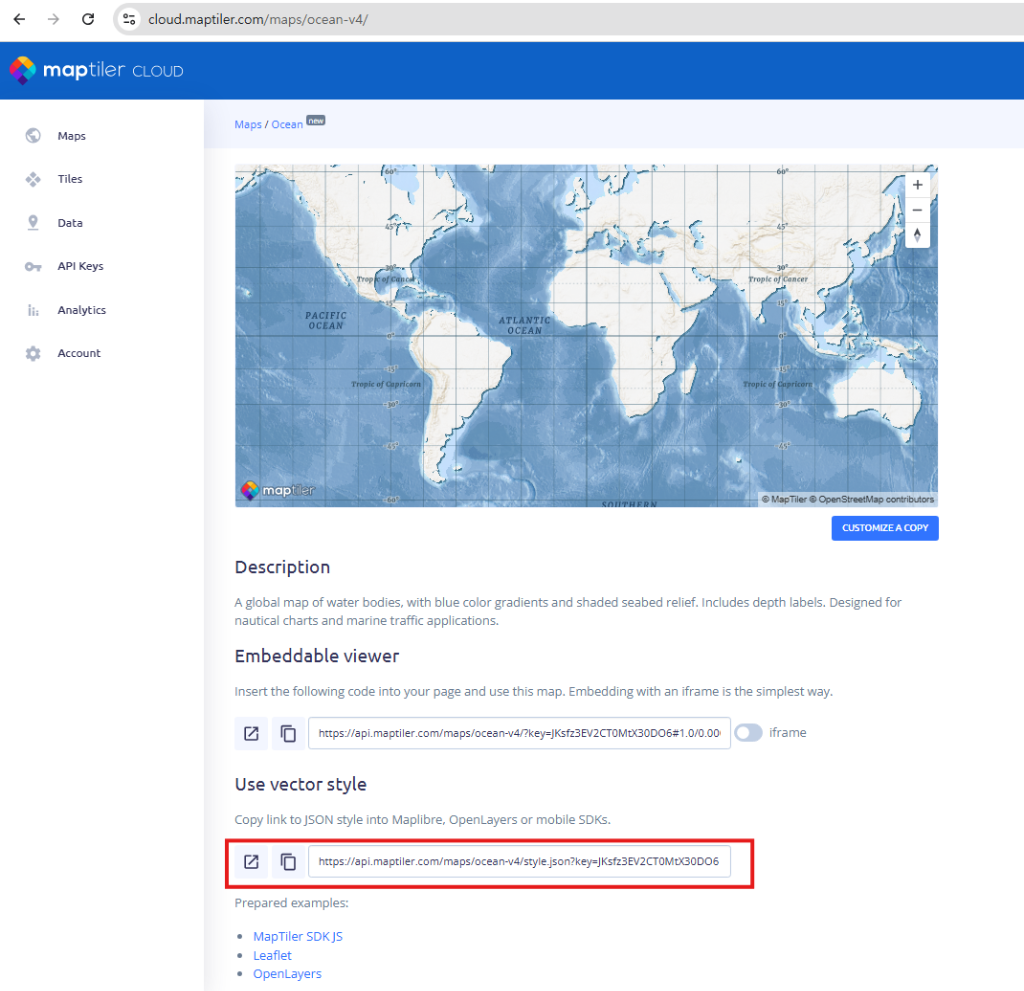Click the Customize a Copy button
Screen dimensions: 1024x991
tap(885, 528)
